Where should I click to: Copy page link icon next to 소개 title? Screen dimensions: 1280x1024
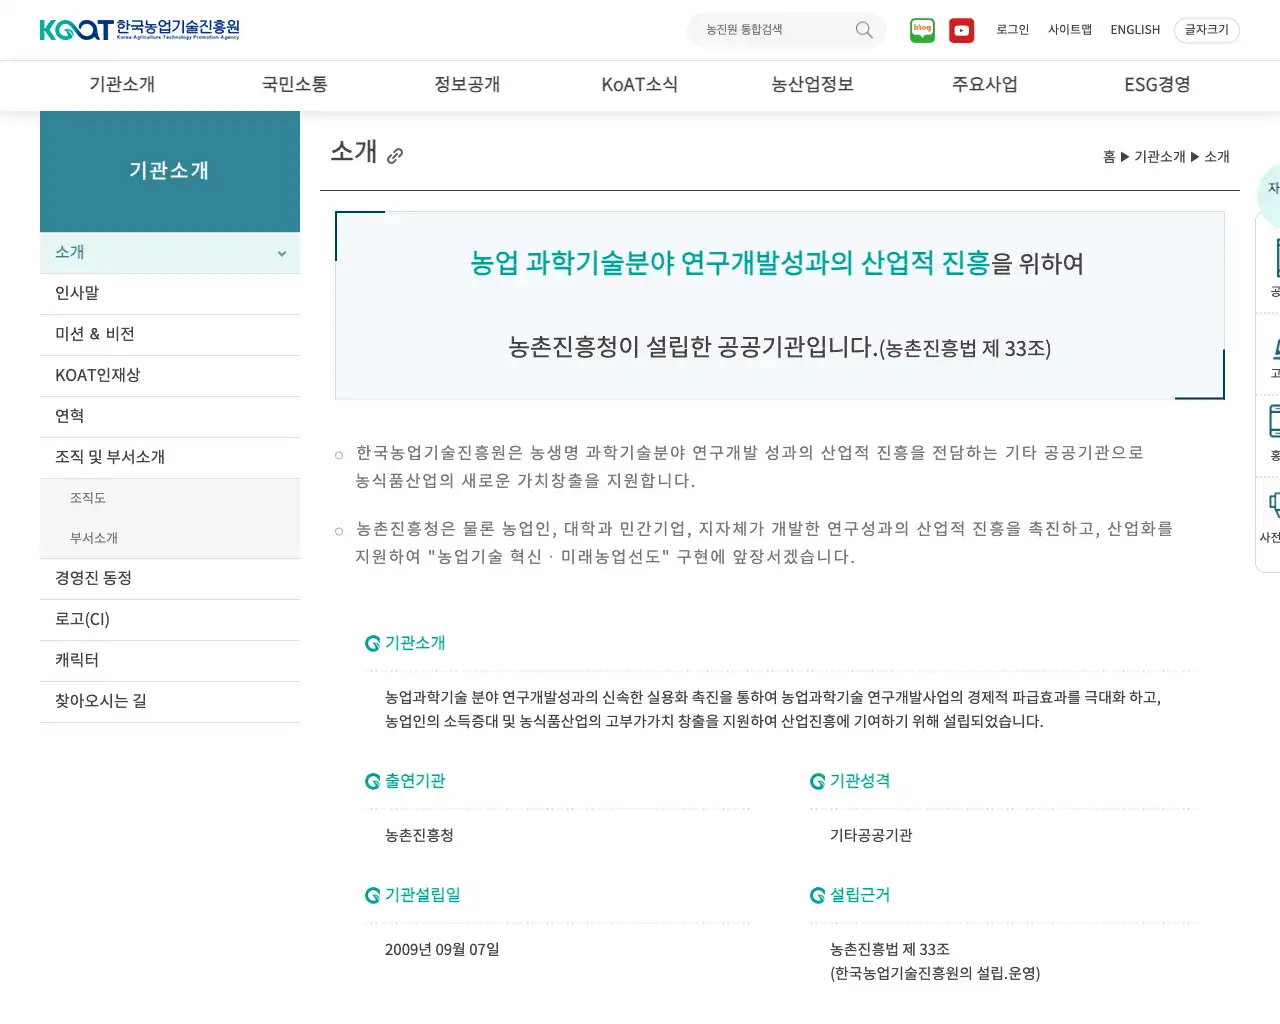395,156
